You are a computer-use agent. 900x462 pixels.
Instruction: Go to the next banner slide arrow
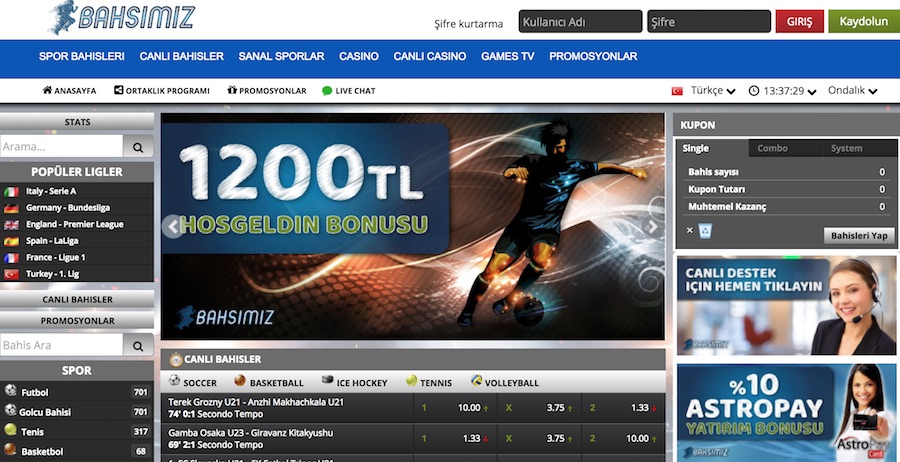click(653, 226)
